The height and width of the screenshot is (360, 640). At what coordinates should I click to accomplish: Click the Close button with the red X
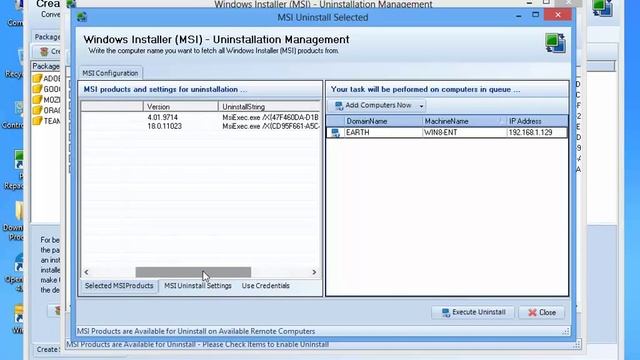click(x=542, y=312)
